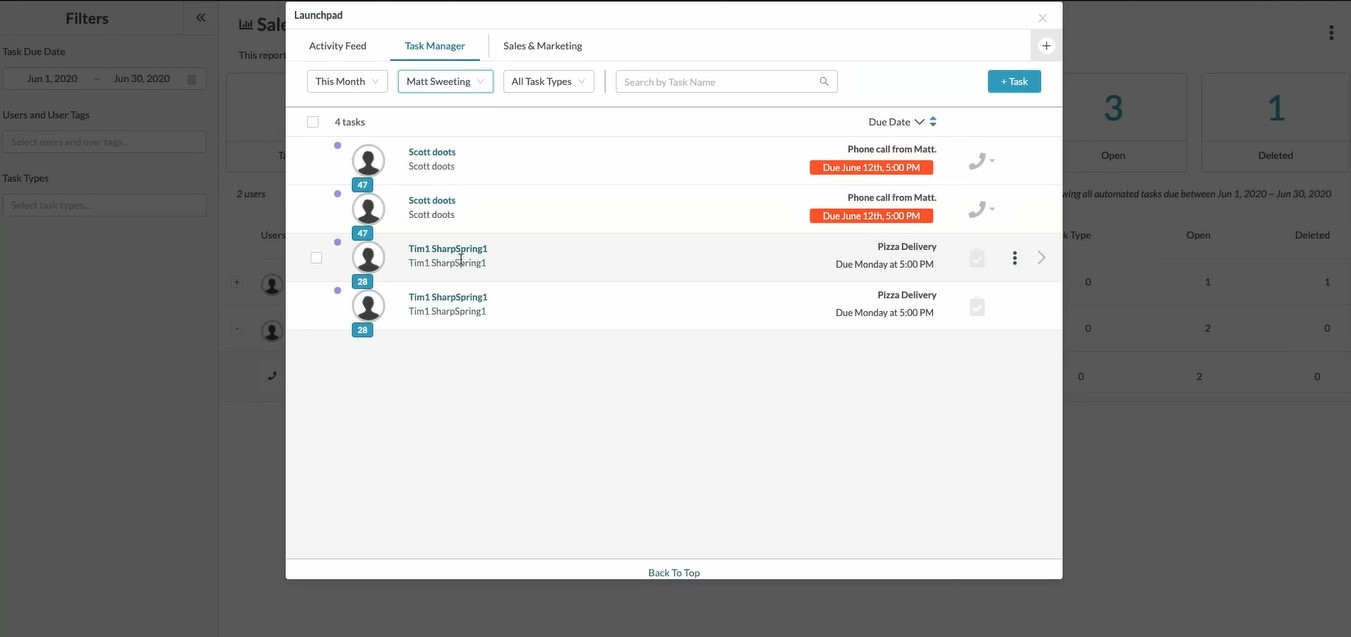
Task: Click the + Task button
Action: pyautogui.click(x=1014, y=82)
